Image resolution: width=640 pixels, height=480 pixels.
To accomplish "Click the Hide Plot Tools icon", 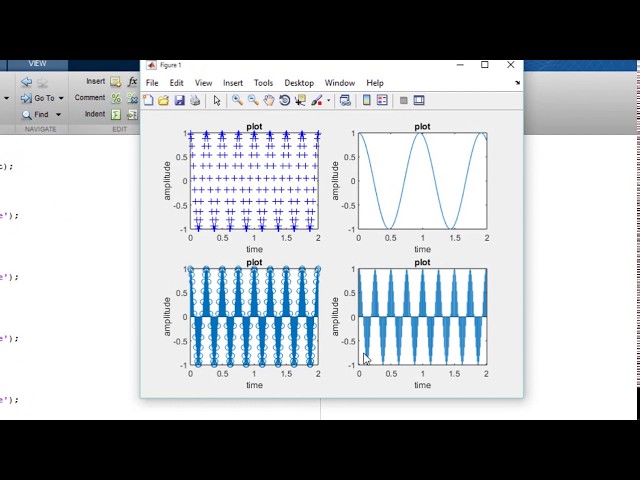I will (x=404, y=100).
